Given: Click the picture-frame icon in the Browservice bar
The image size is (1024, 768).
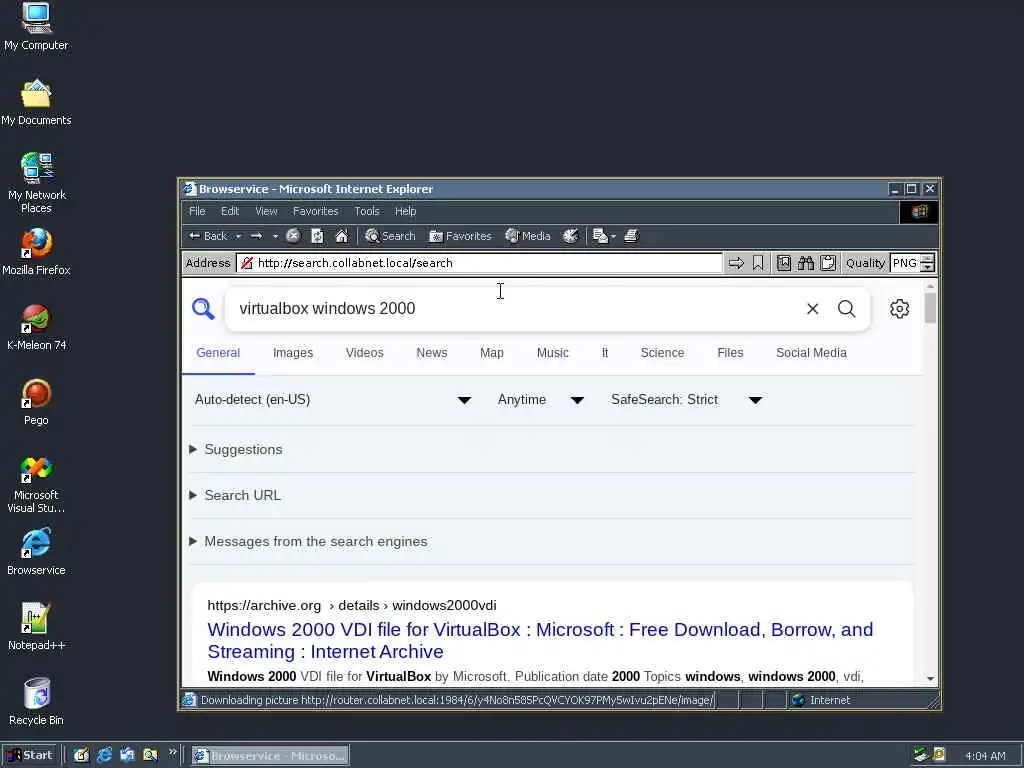Looking at the screenshot, I should click(x=784, y=263).
